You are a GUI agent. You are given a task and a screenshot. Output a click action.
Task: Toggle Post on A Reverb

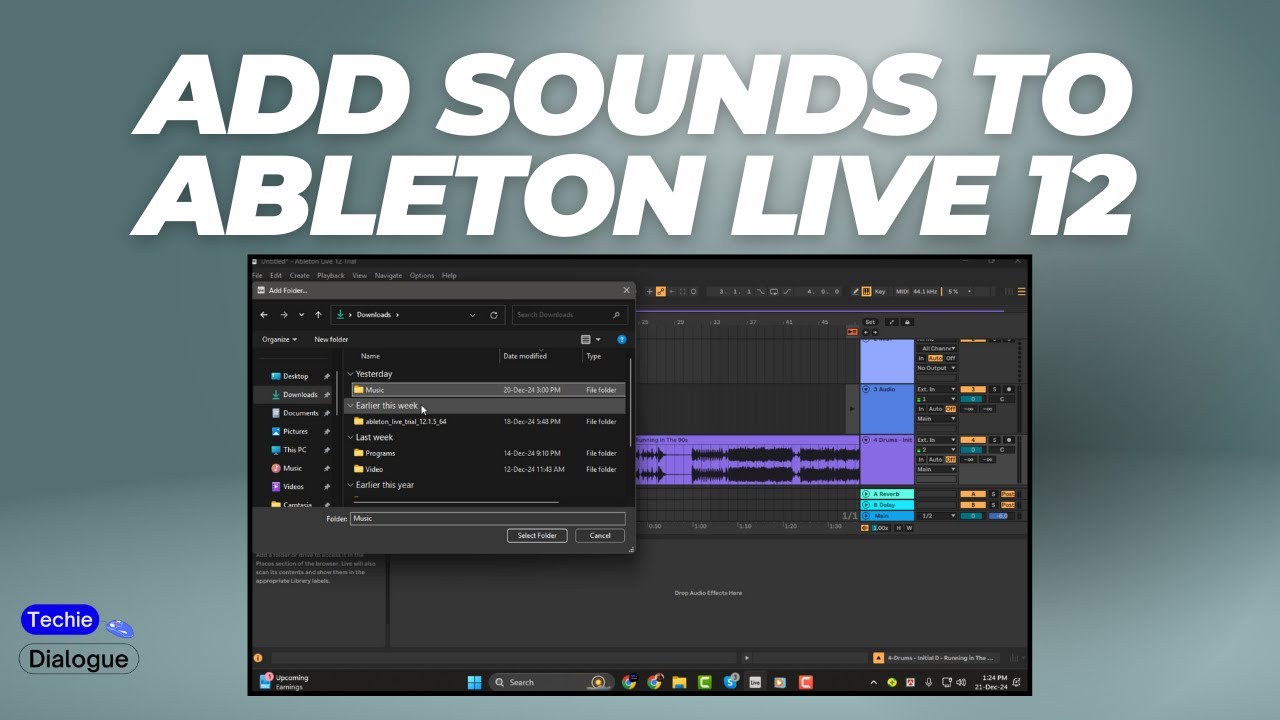[1008, 494]
